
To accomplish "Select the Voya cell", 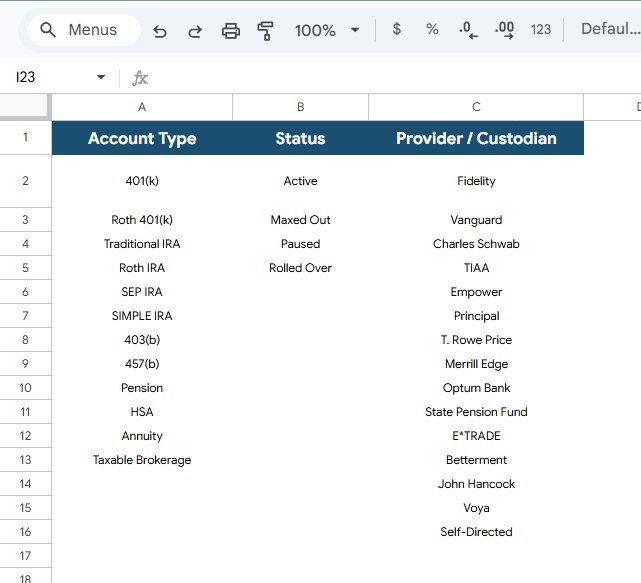I will point(476,508).
